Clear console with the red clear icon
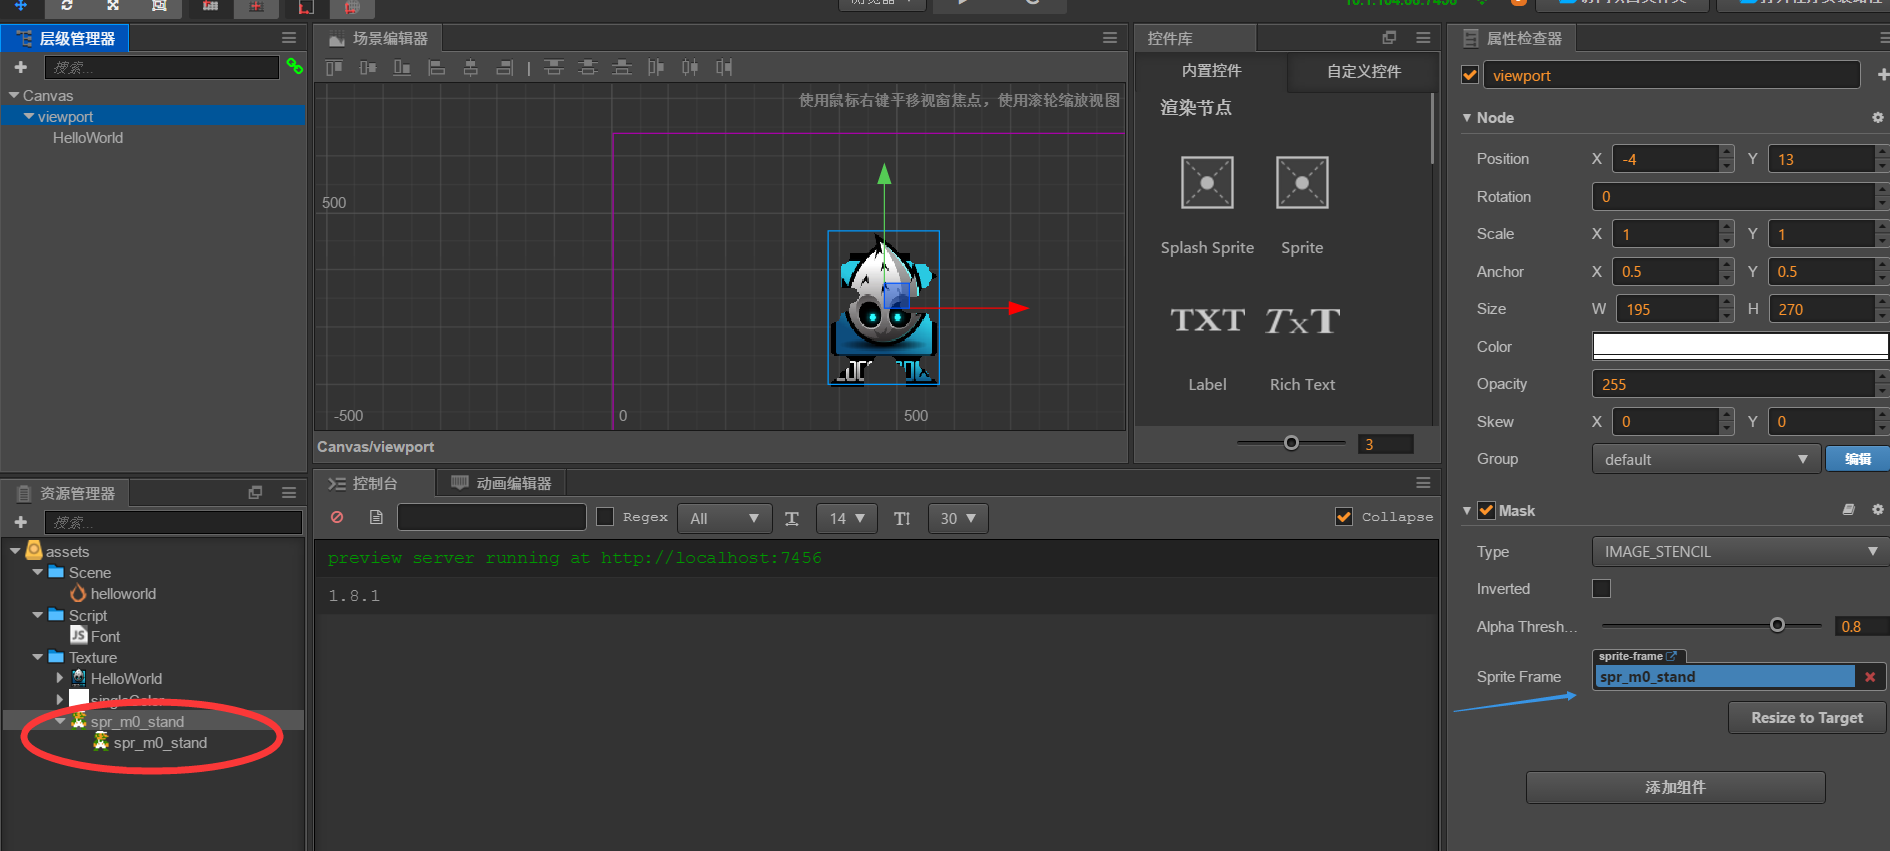The height and width of the screenshot is (851, 1890). pyautogui.click(x=337, y=517)
